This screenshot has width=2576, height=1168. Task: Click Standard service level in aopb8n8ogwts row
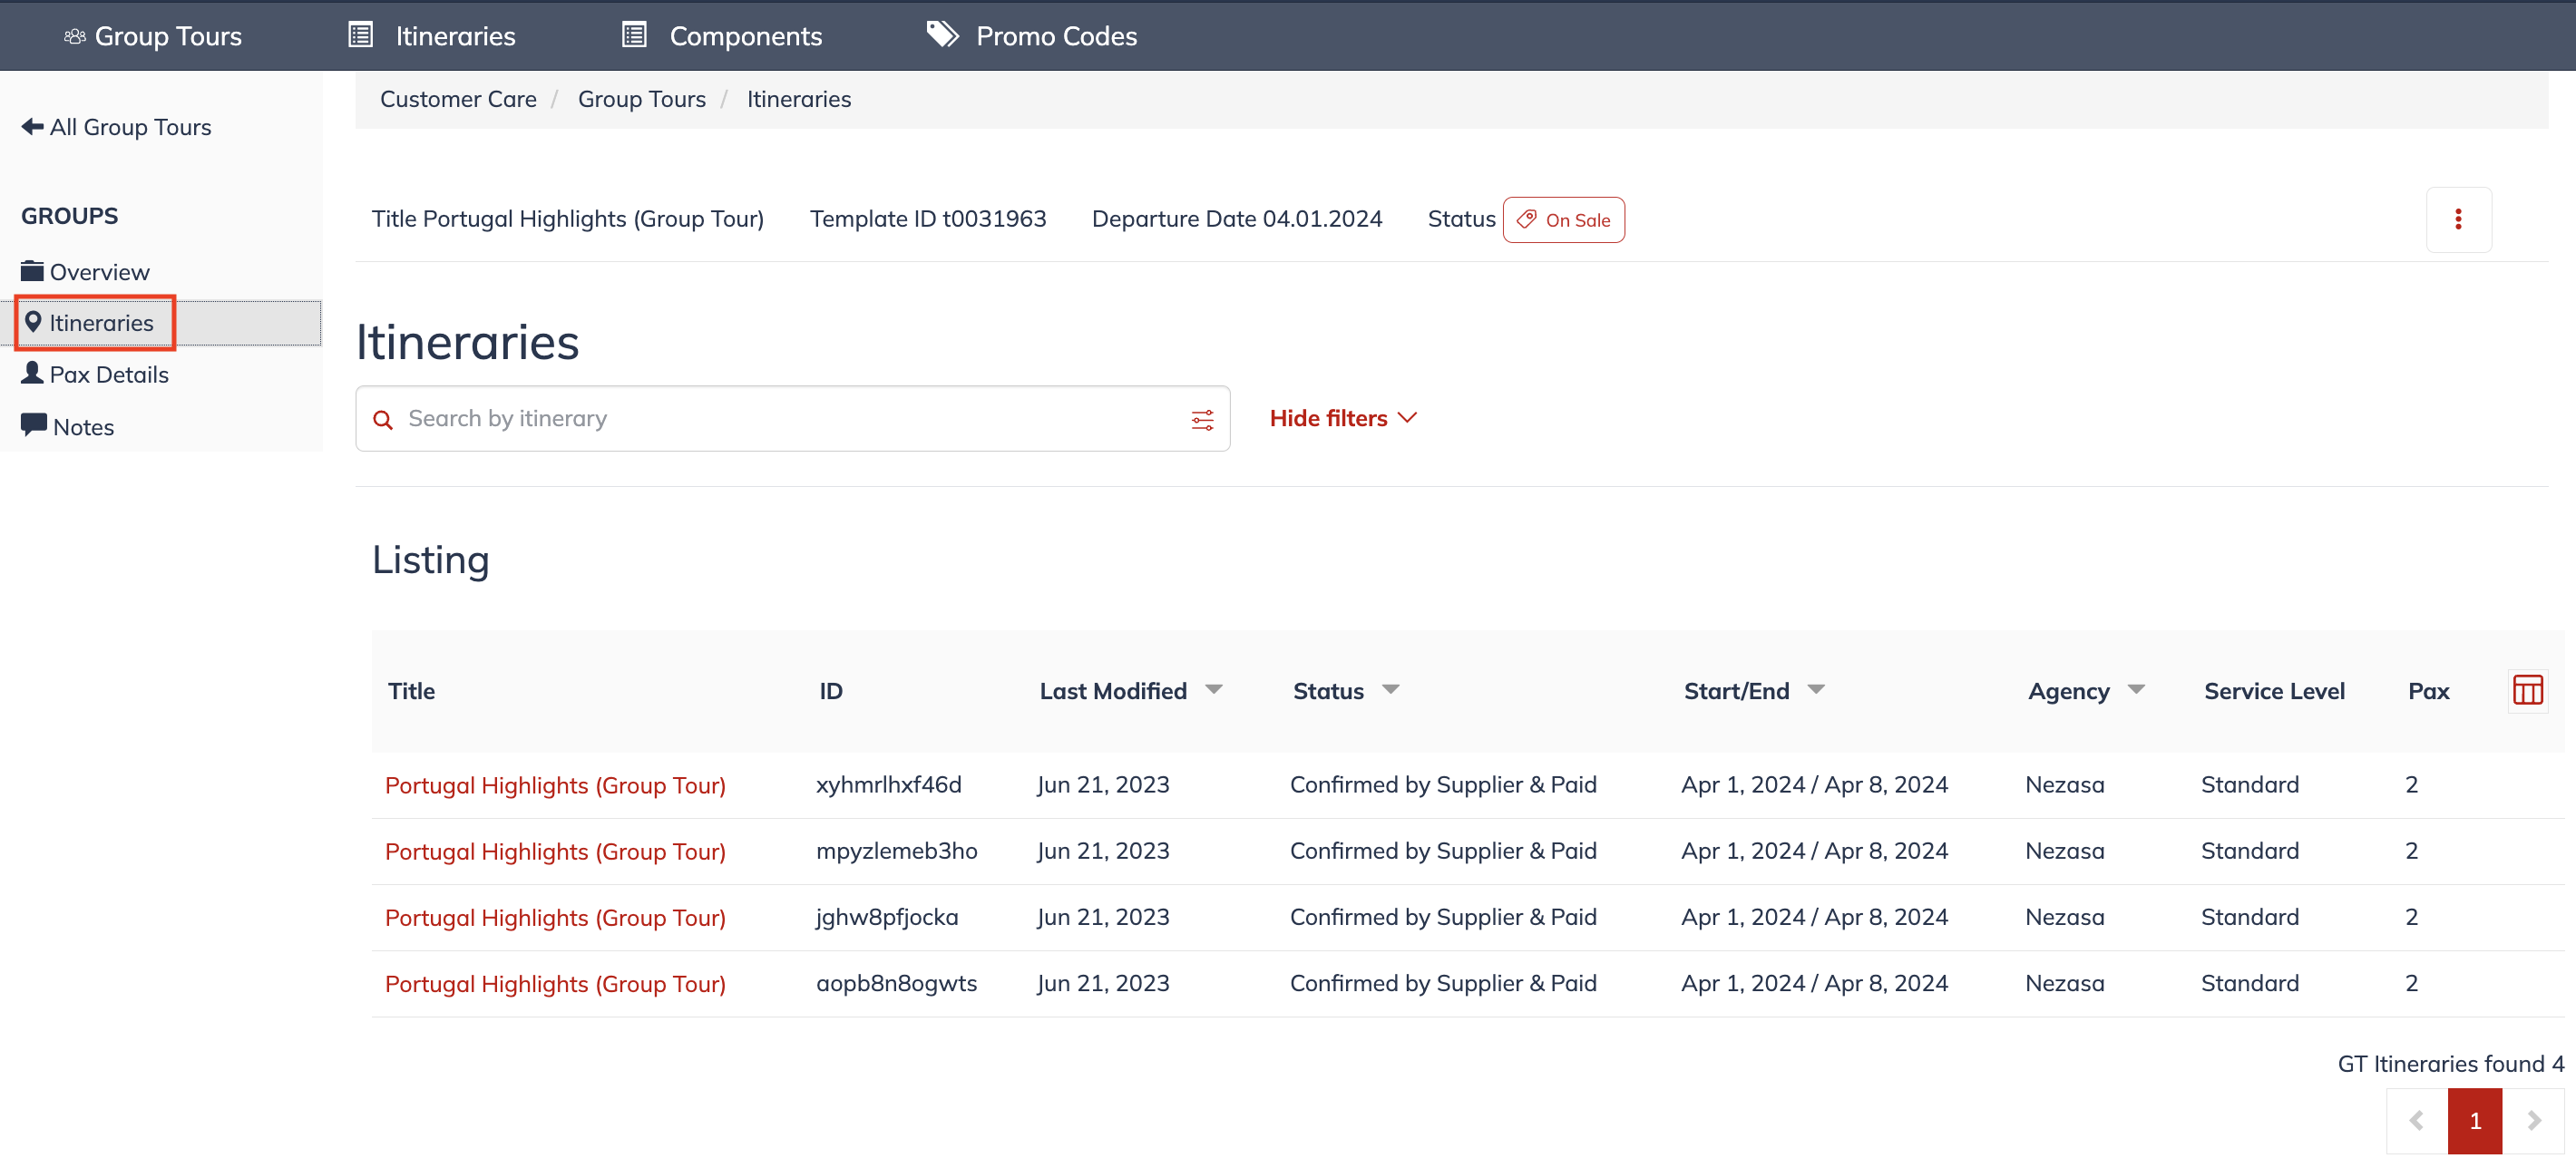(x=2250, y=983)
